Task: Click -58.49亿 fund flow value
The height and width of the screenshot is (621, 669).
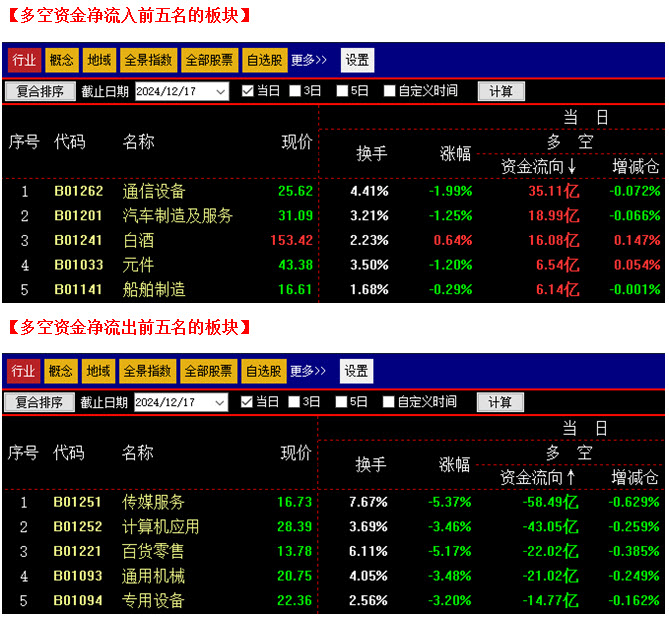Action: pyautogui.click(x=550, y=502)
